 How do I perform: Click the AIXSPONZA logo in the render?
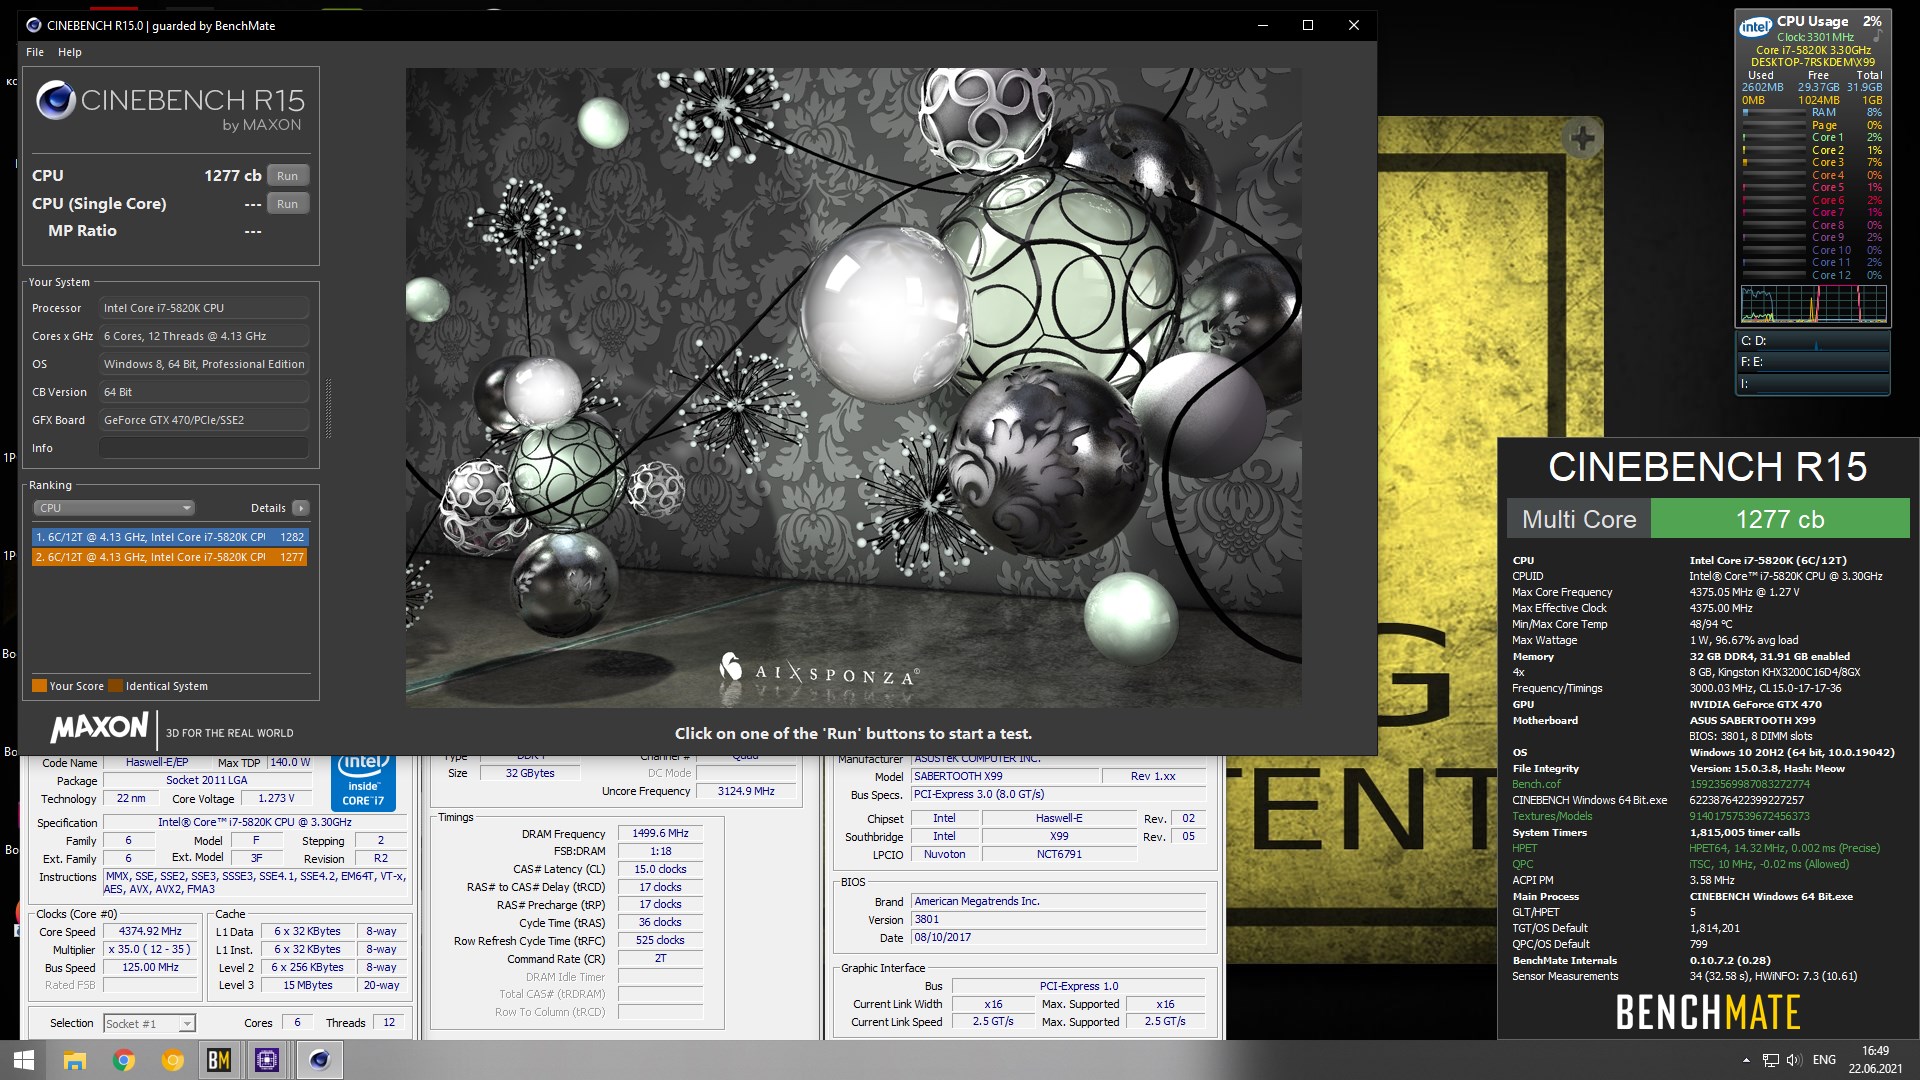click(818, 670)
